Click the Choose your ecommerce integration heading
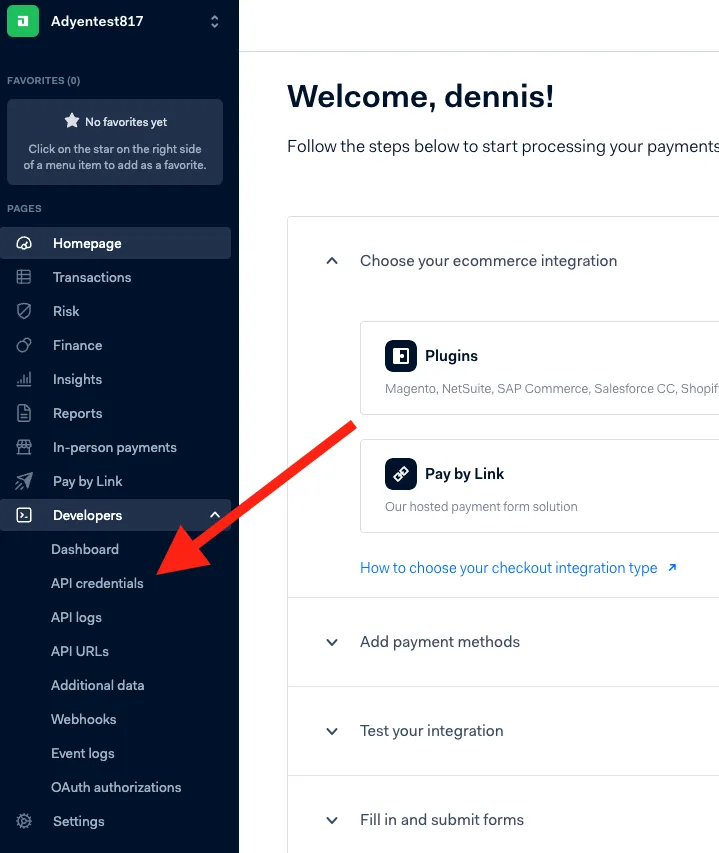This screenshot has width=719, height=853. click(x=488, y=261)
